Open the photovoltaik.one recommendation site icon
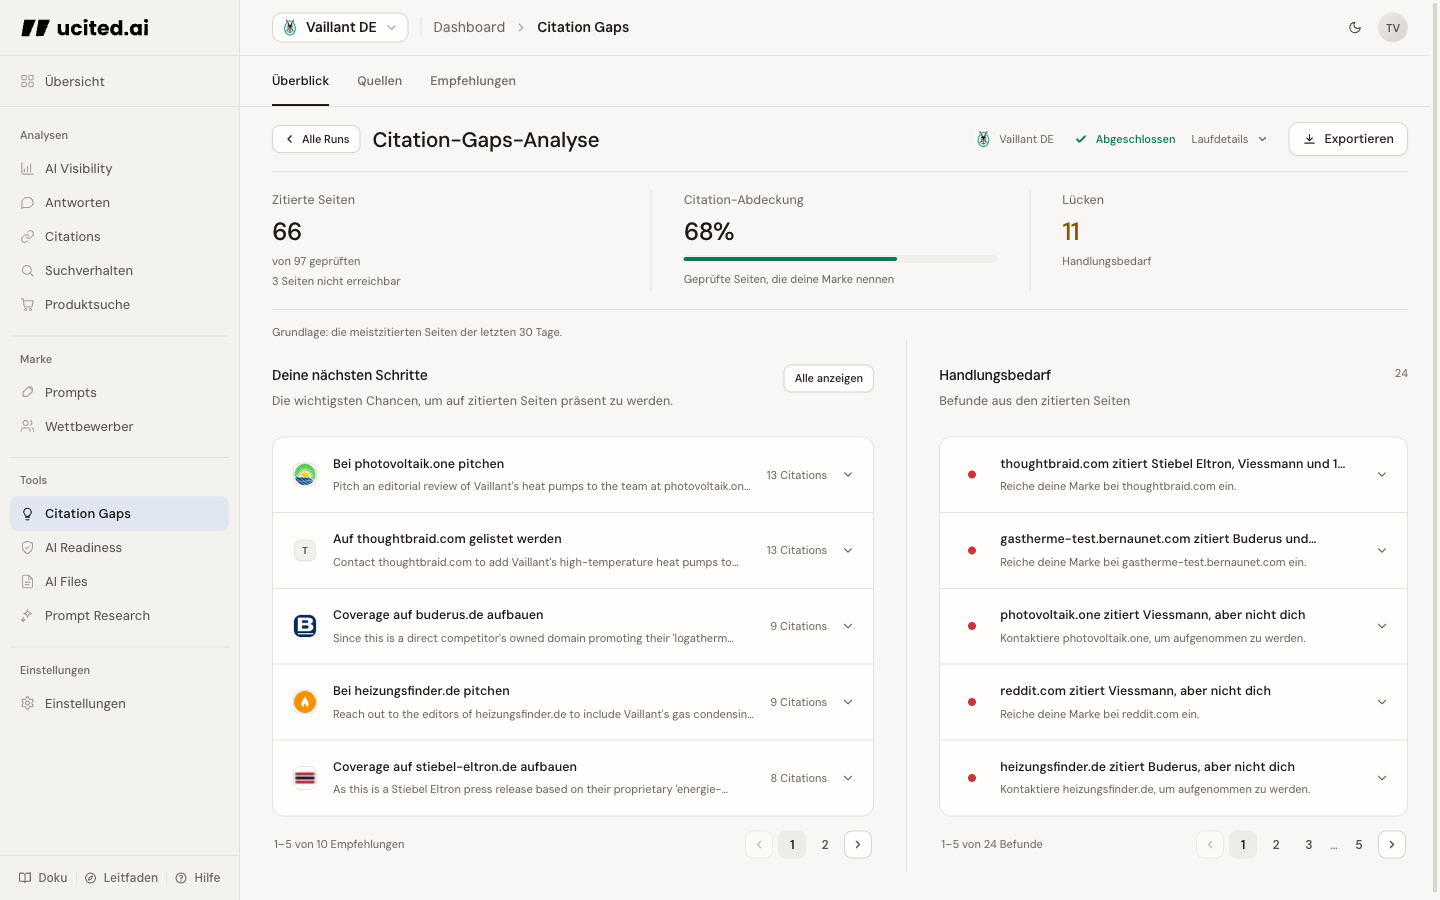 tap(305, 475)
